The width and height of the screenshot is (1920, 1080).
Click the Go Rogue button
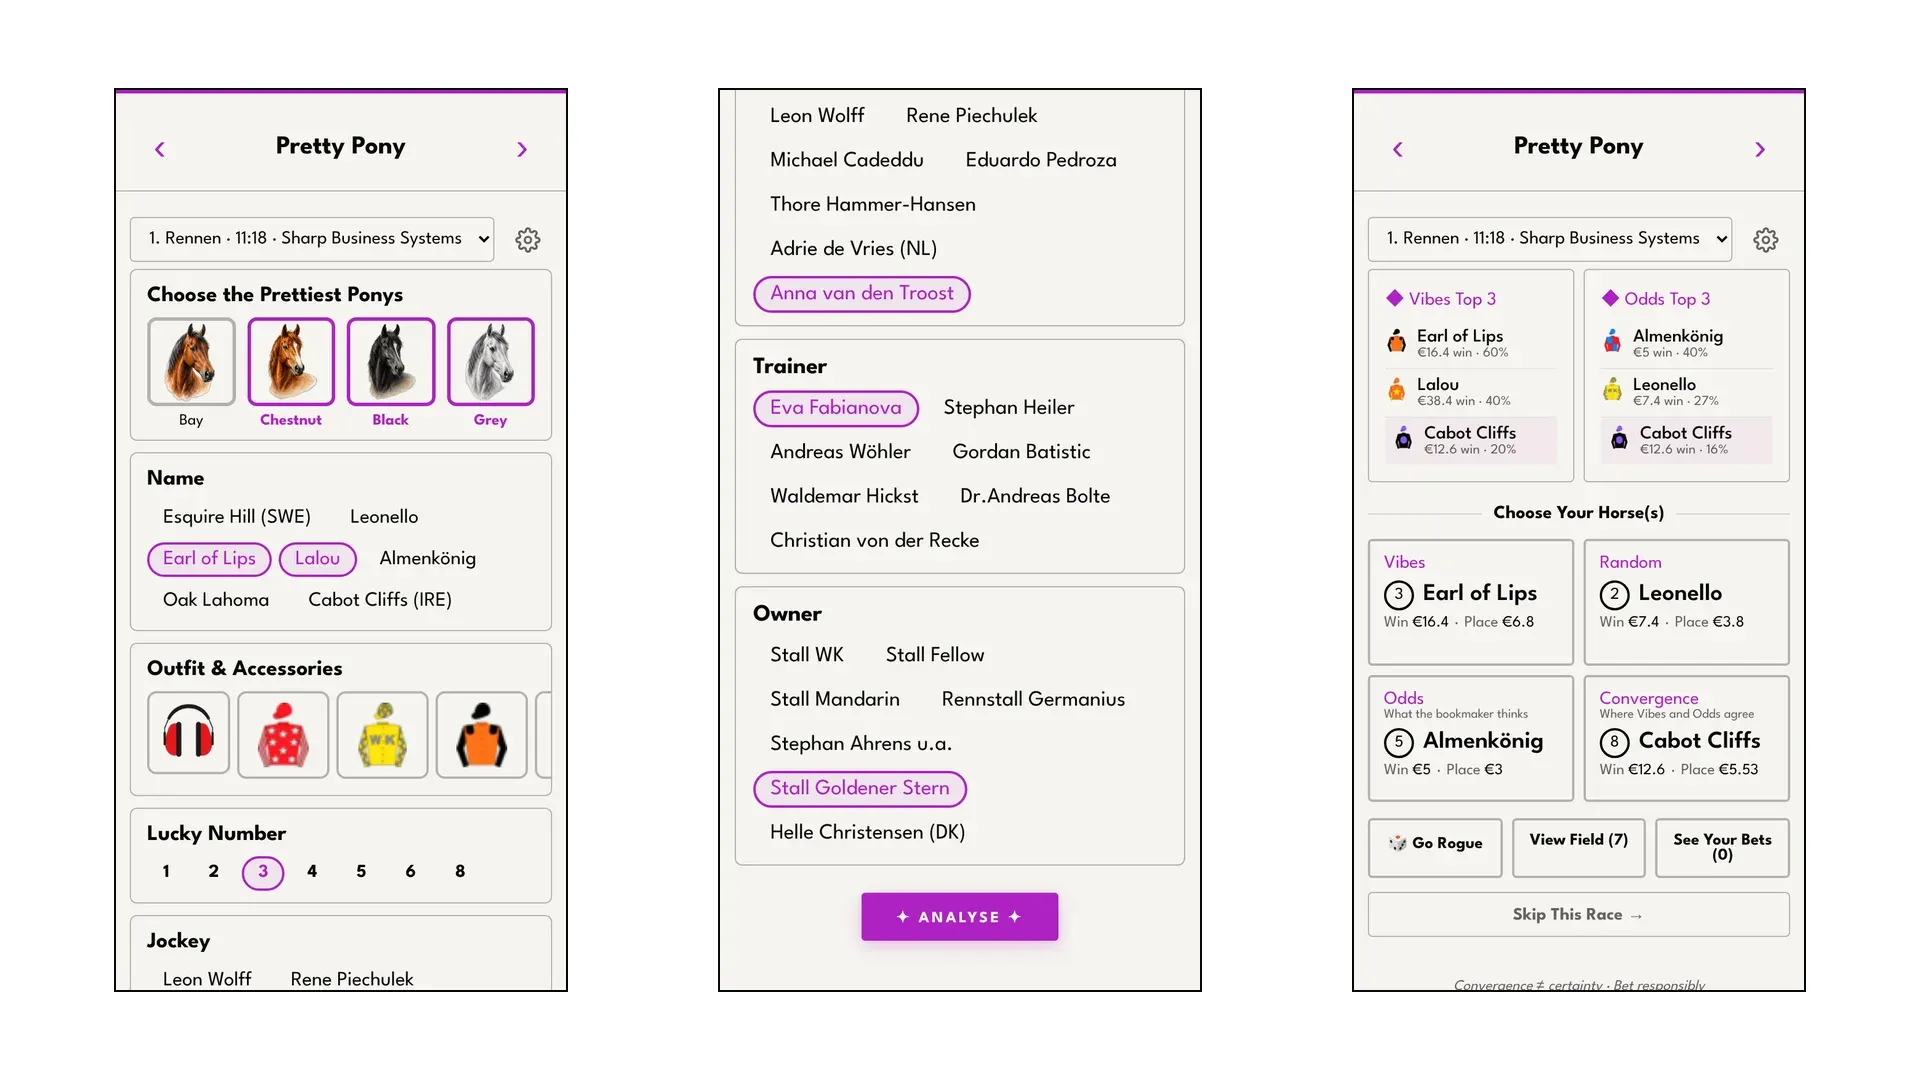click(1435, 848)
